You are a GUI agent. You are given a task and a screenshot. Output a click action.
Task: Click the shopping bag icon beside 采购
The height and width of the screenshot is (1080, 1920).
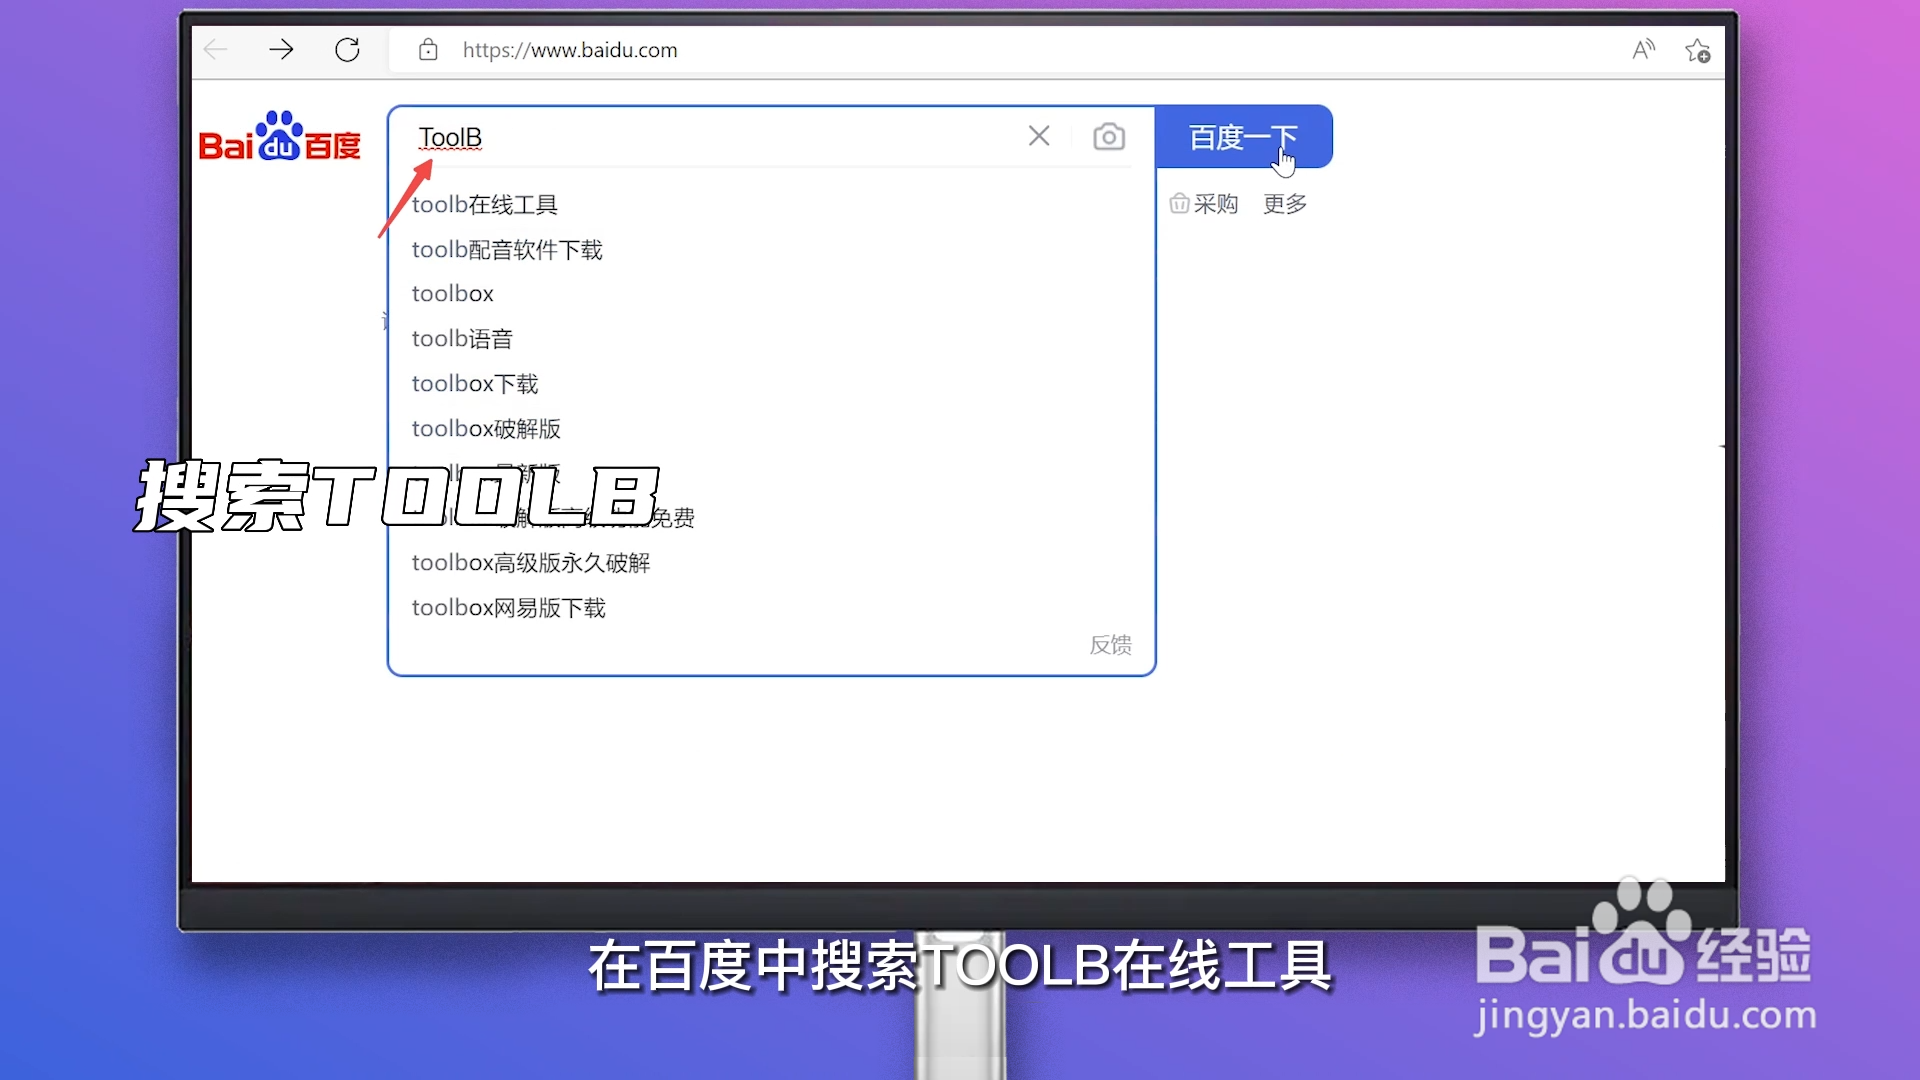pos(1178,203)
